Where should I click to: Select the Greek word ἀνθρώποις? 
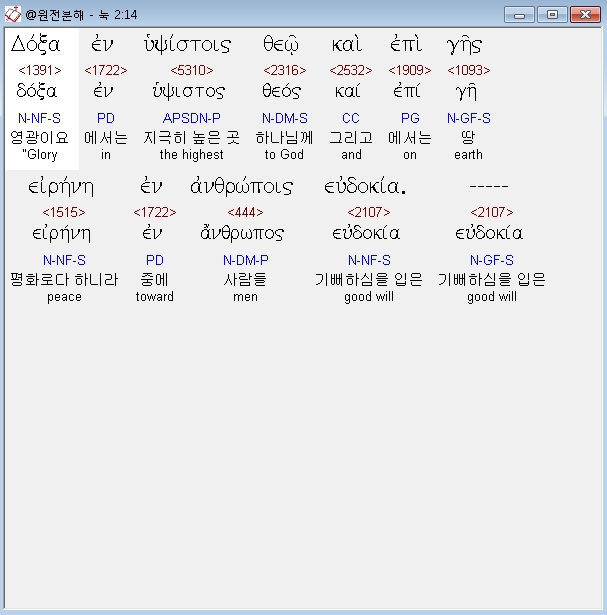pos(242,187)
